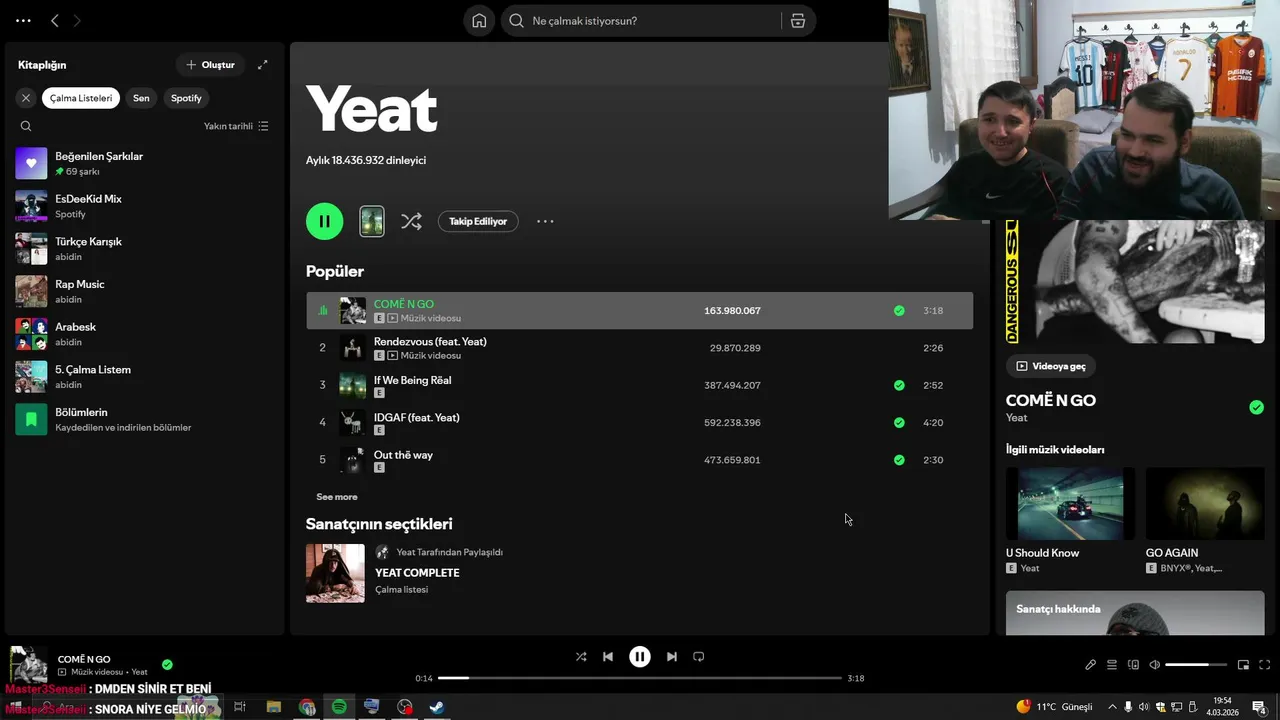Play the IDGAF (feat. Yeat) track
This screenshot has width=1280, height=720.
639,423
